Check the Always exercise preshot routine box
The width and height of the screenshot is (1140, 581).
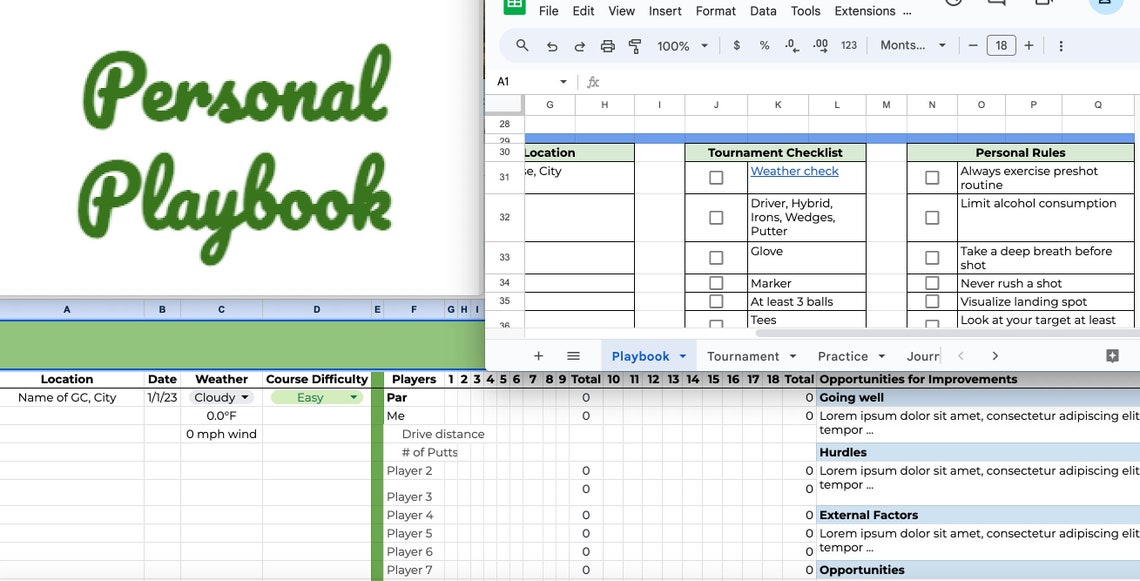click(931, 177)
